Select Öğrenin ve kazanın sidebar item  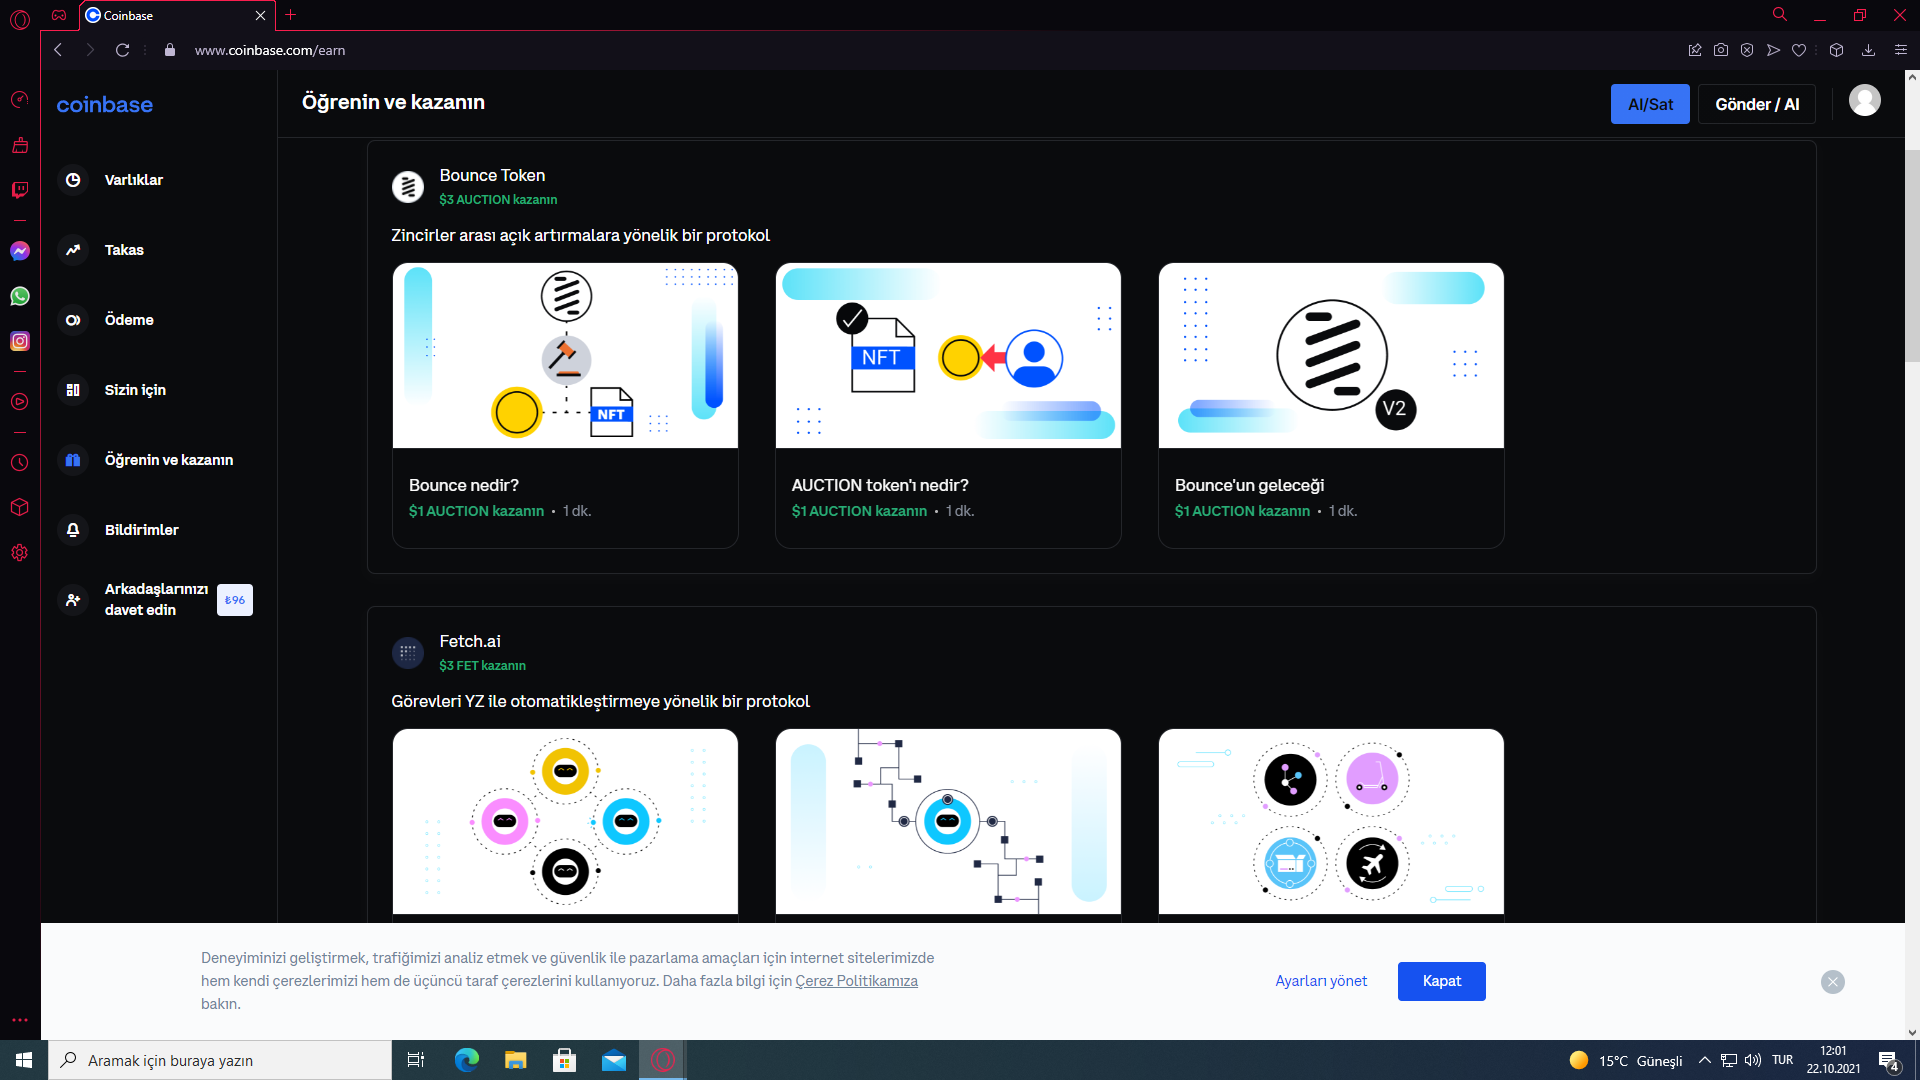pos(168,460)
